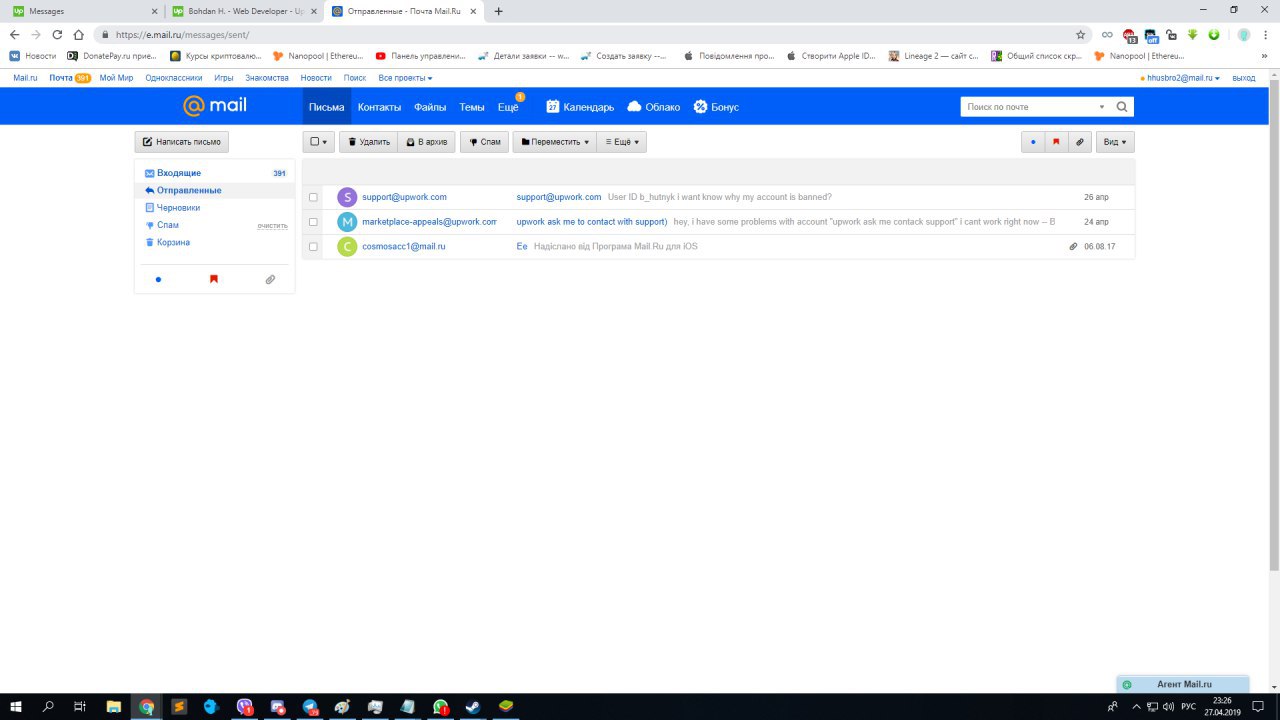Open the Агент Mail.ru chat bar
This screenshot has width=1280, height=720.
pos(1183,684)
